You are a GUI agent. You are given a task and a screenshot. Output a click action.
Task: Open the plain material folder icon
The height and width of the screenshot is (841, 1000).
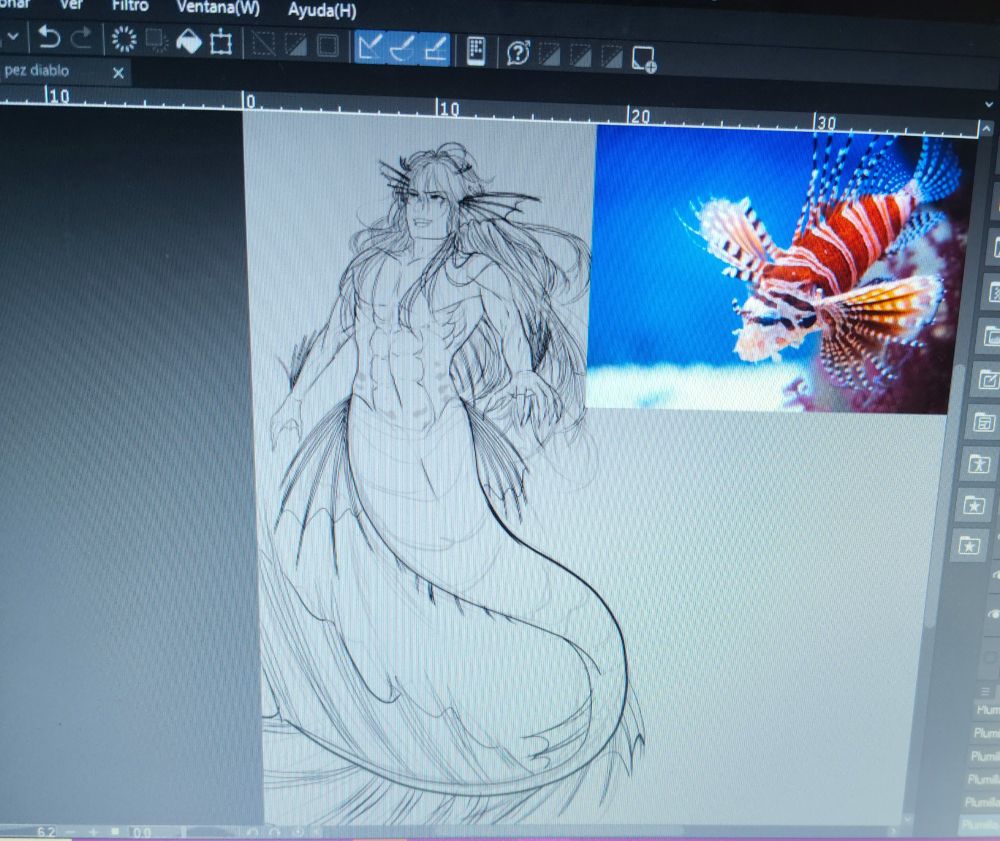(992, 336)
